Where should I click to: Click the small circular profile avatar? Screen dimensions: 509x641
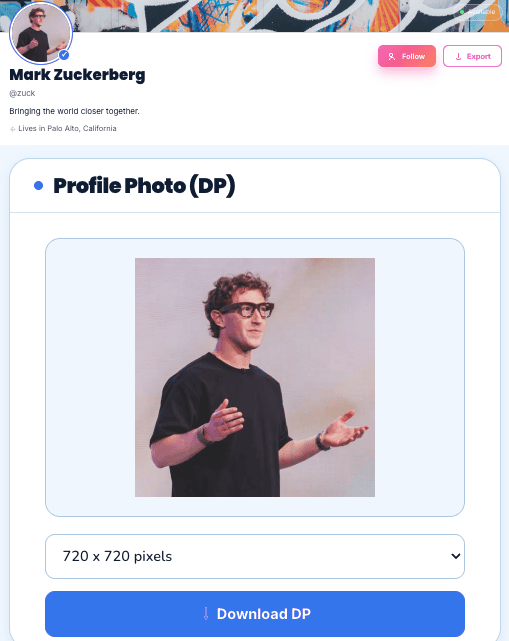[x=40, y=33]
